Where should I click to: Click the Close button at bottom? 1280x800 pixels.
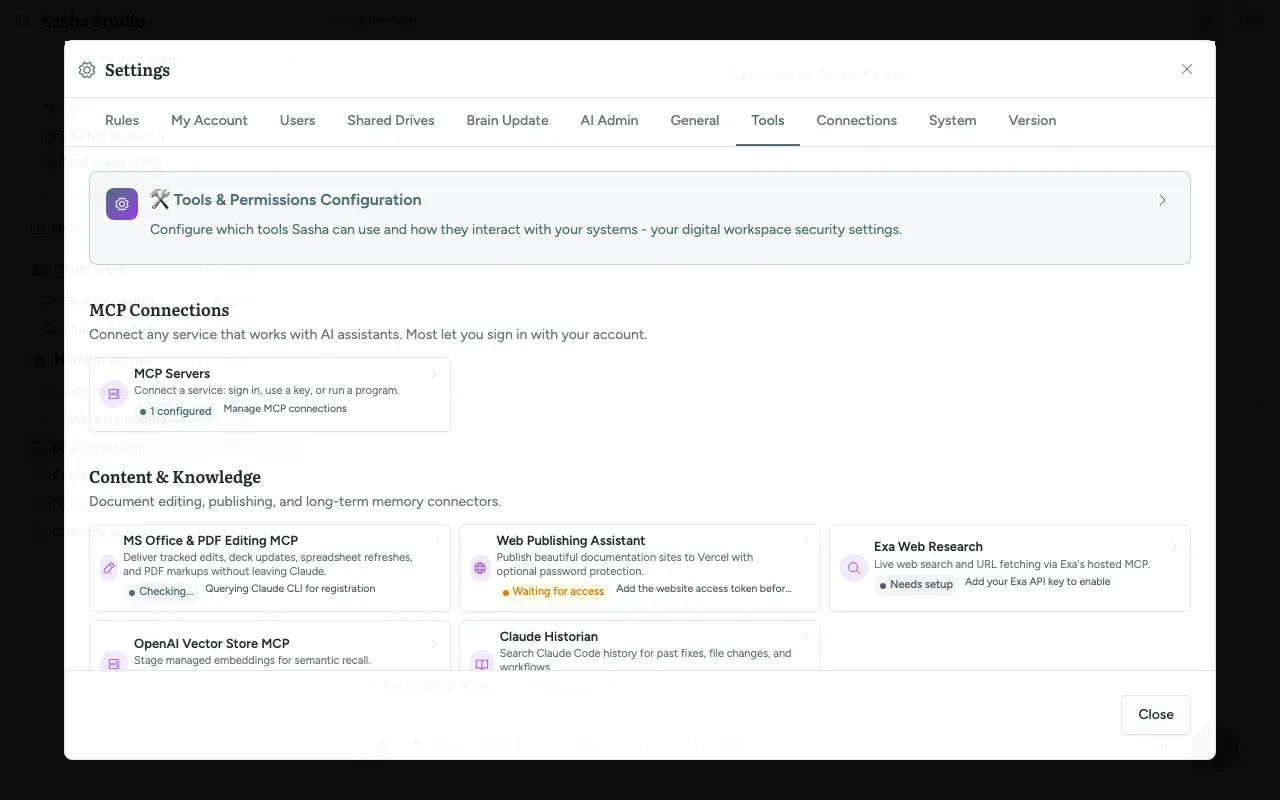click(1155, 714)
